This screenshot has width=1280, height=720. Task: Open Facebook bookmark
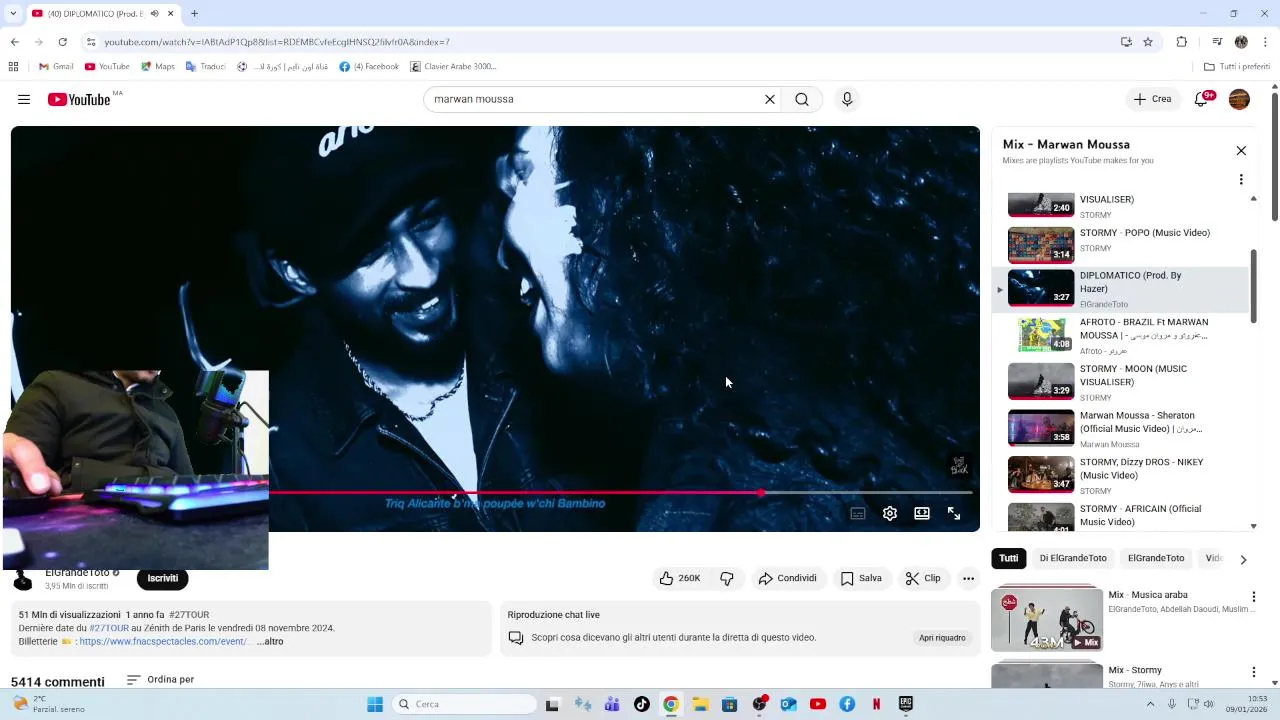click(x=369, y=67)
